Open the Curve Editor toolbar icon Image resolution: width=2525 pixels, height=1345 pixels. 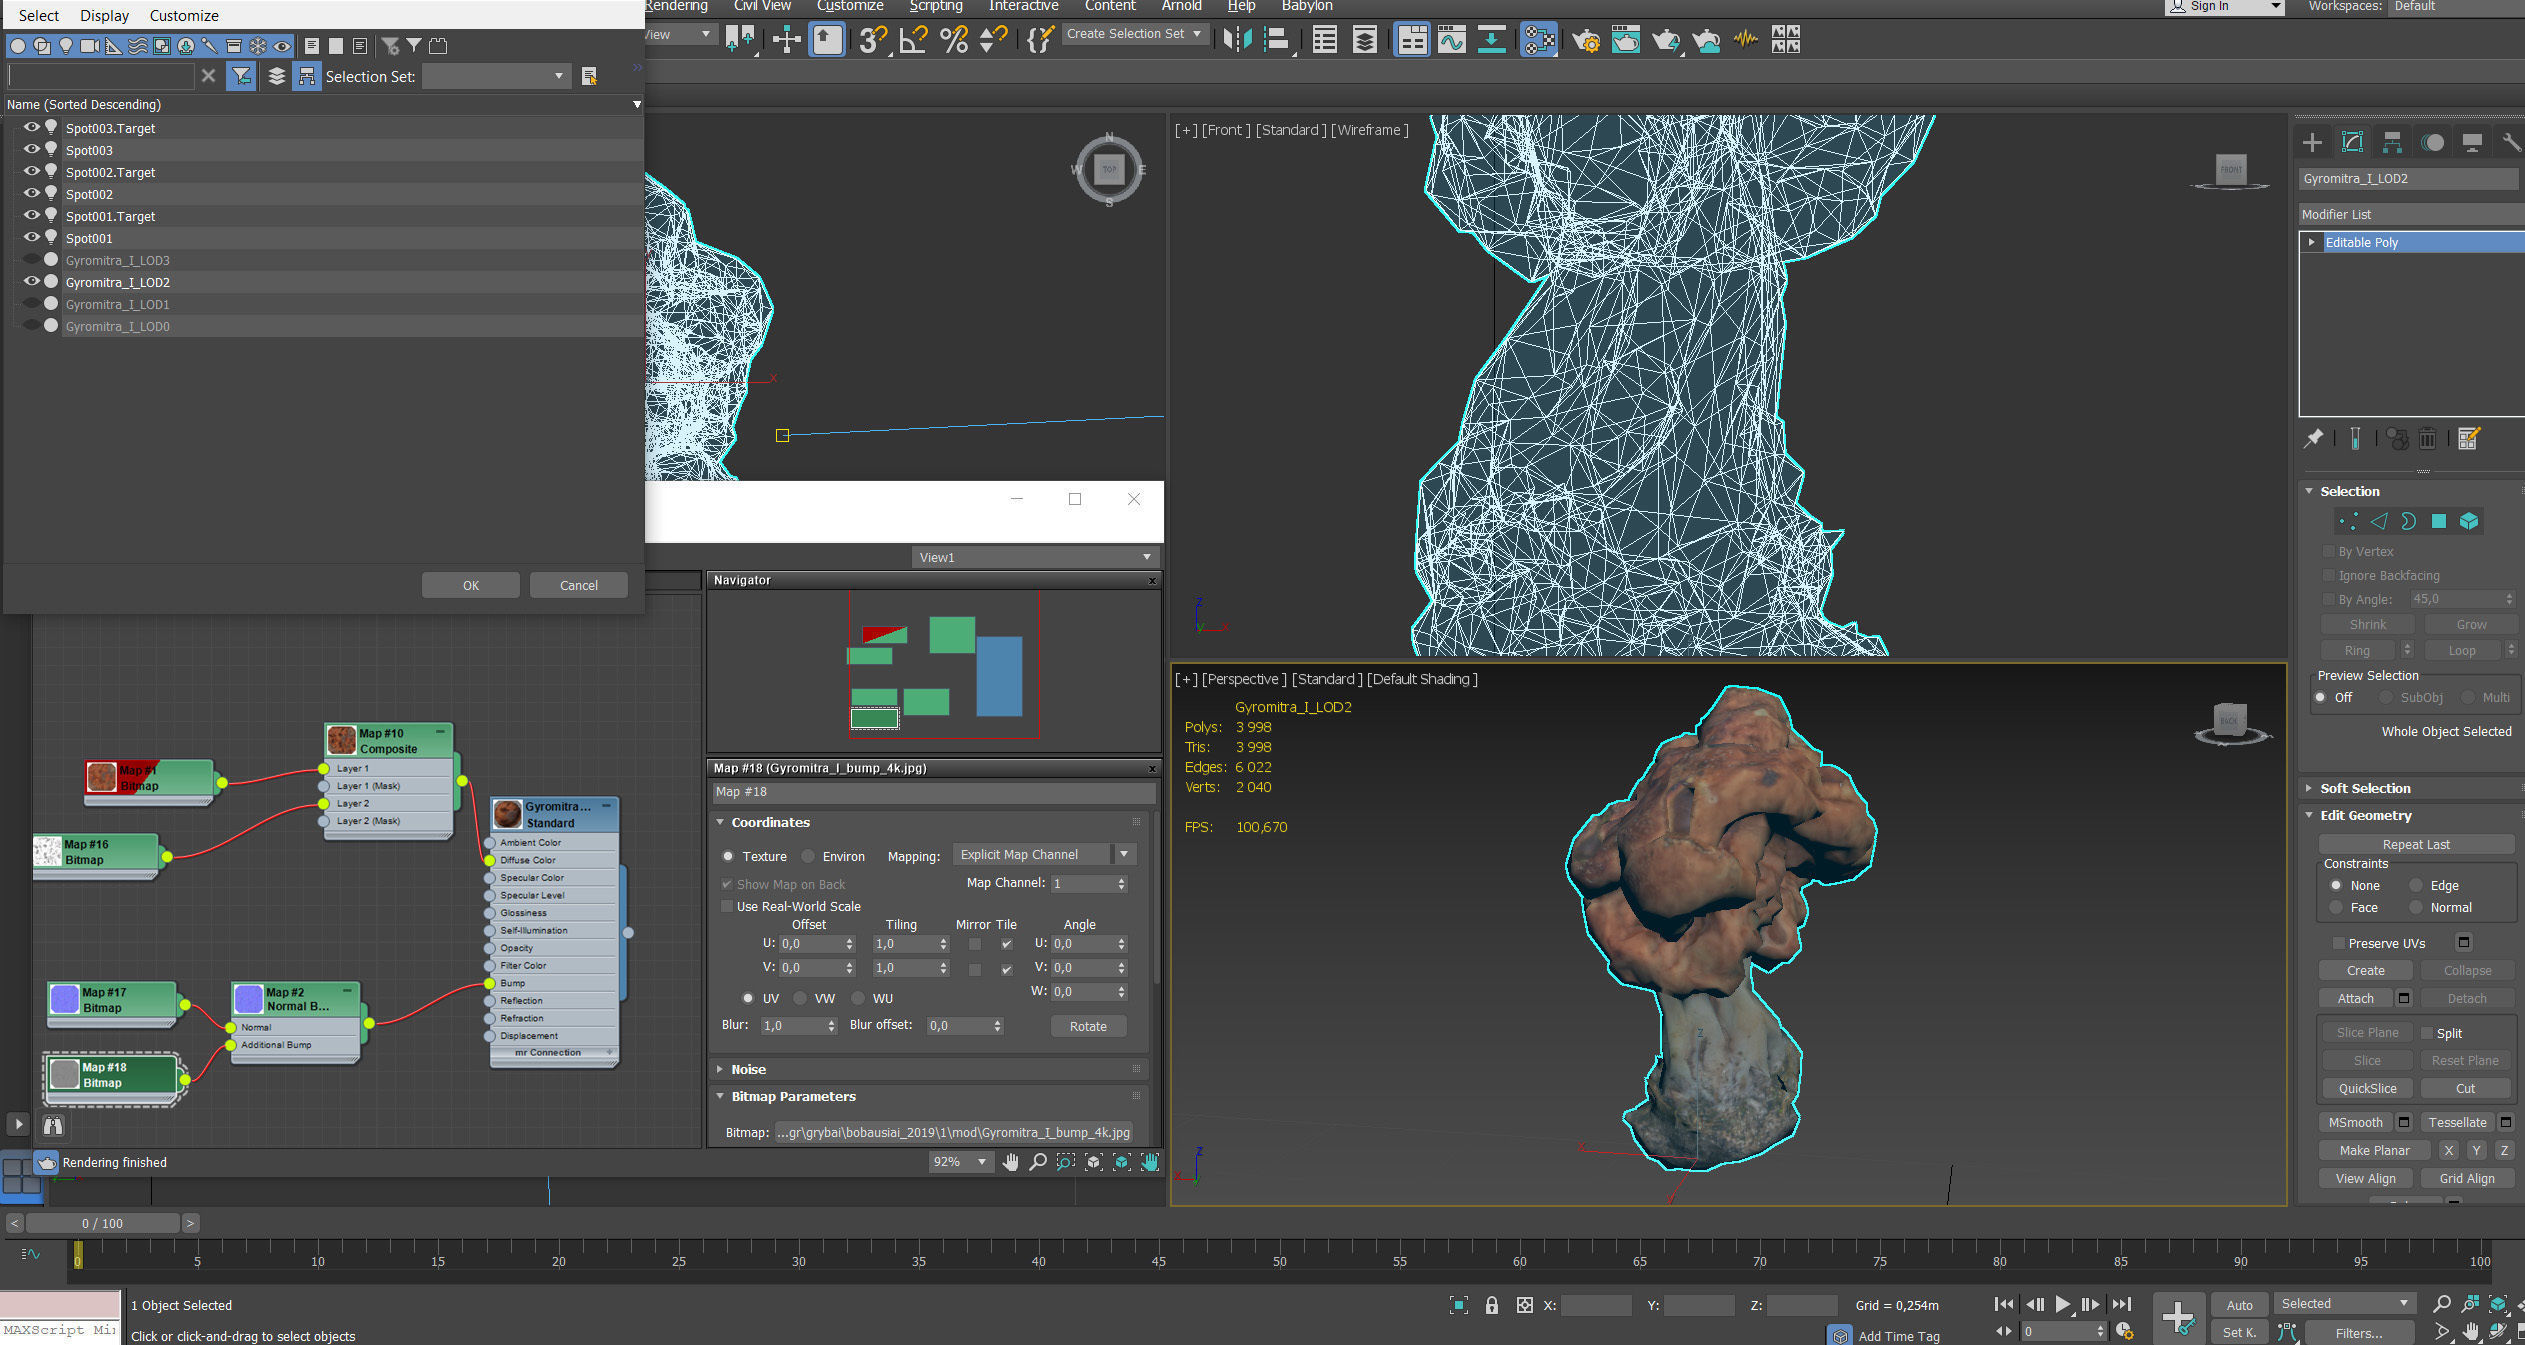click(1451, 39)
